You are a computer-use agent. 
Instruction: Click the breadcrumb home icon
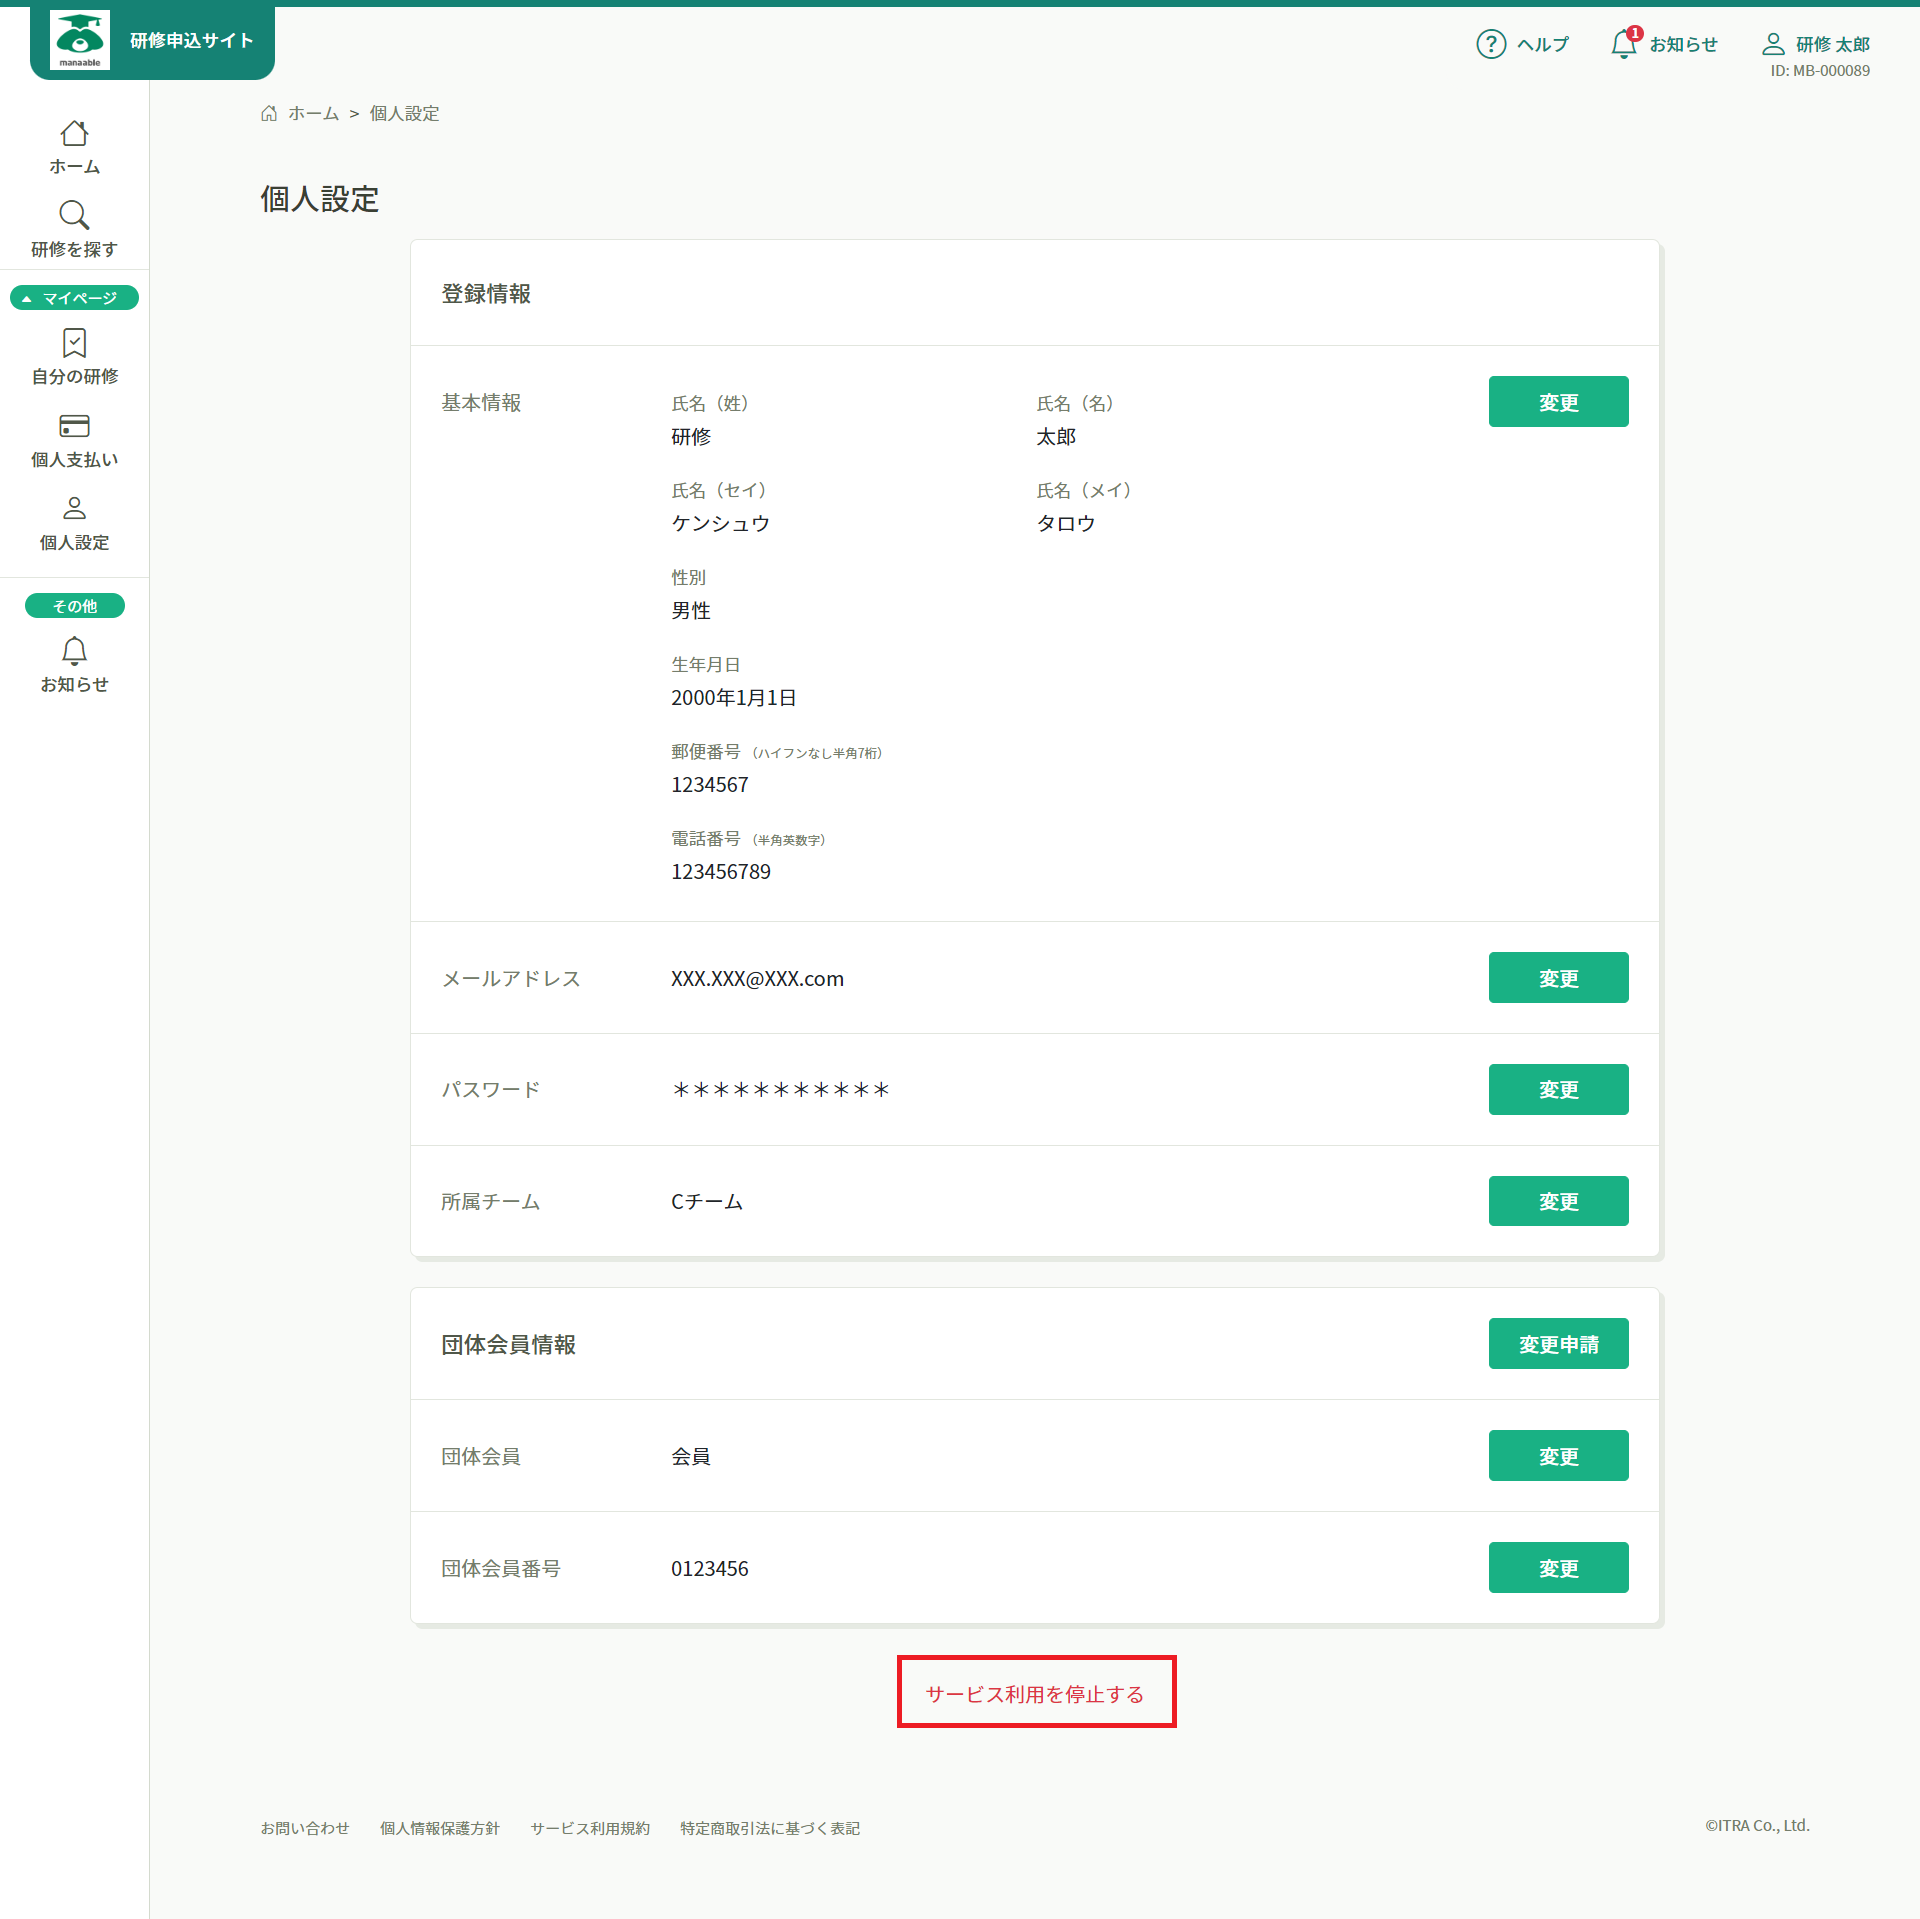pos(269,113)
